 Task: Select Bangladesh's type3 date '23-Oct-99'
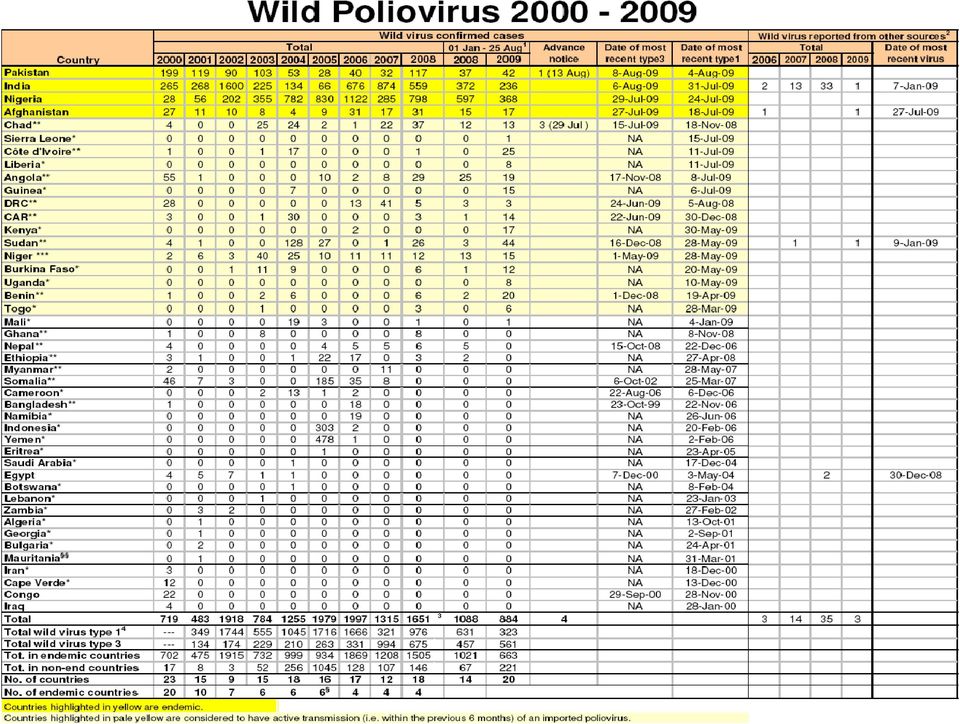[x=635, y=405]
